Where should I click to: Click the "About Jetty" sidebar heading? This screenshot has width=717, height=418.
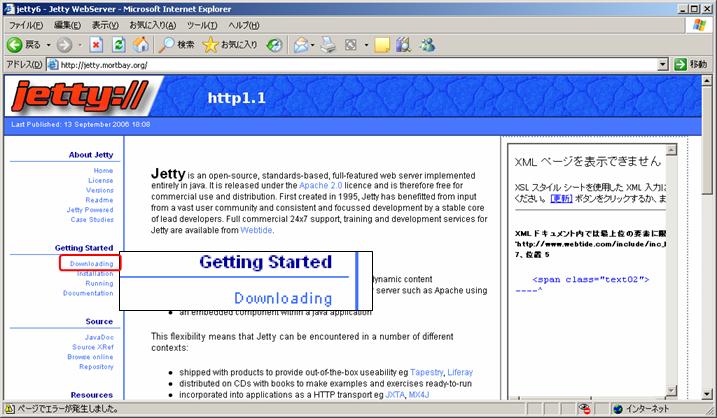click(91, 155)
